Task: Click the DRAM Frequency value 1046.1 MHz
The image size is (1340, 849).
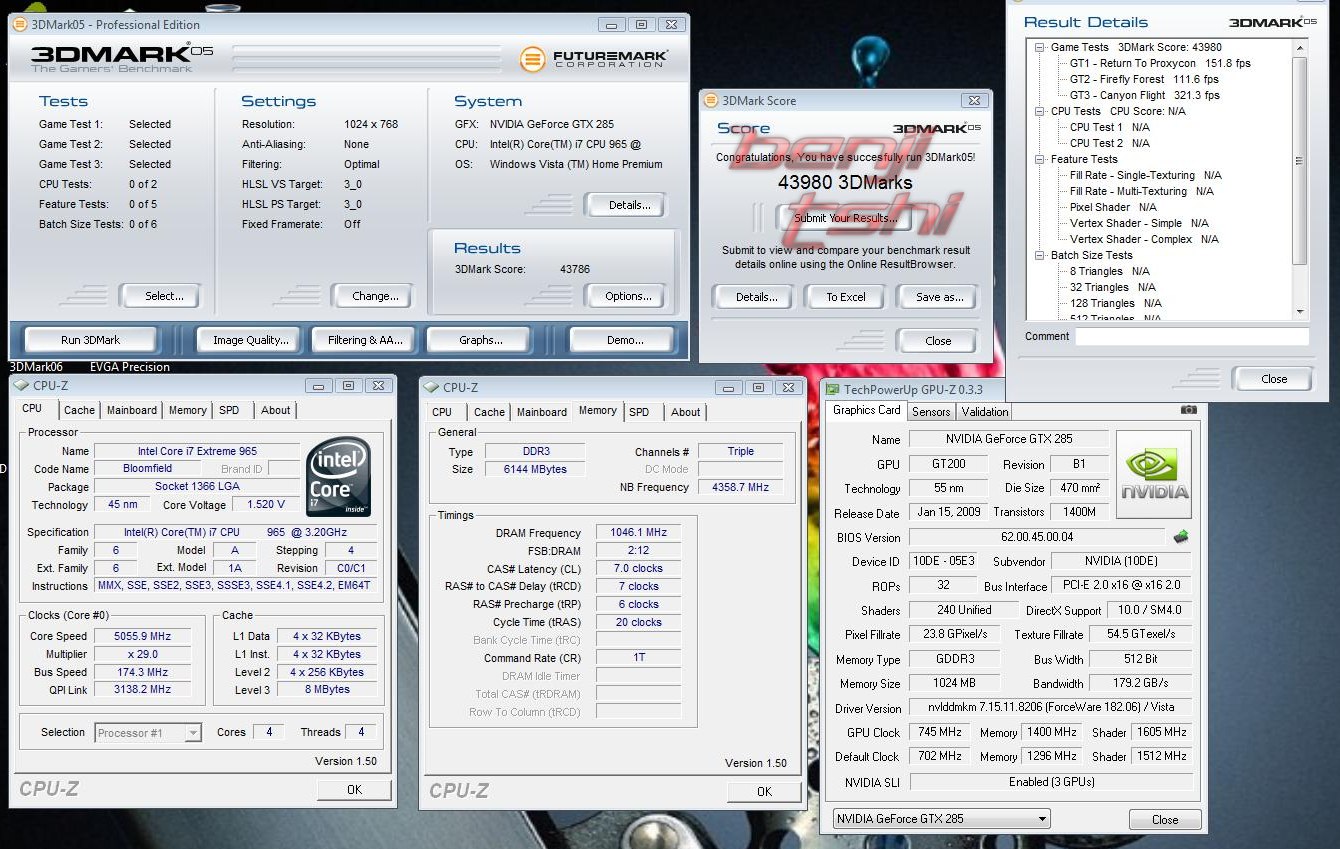Action: (x=638, y=533)
